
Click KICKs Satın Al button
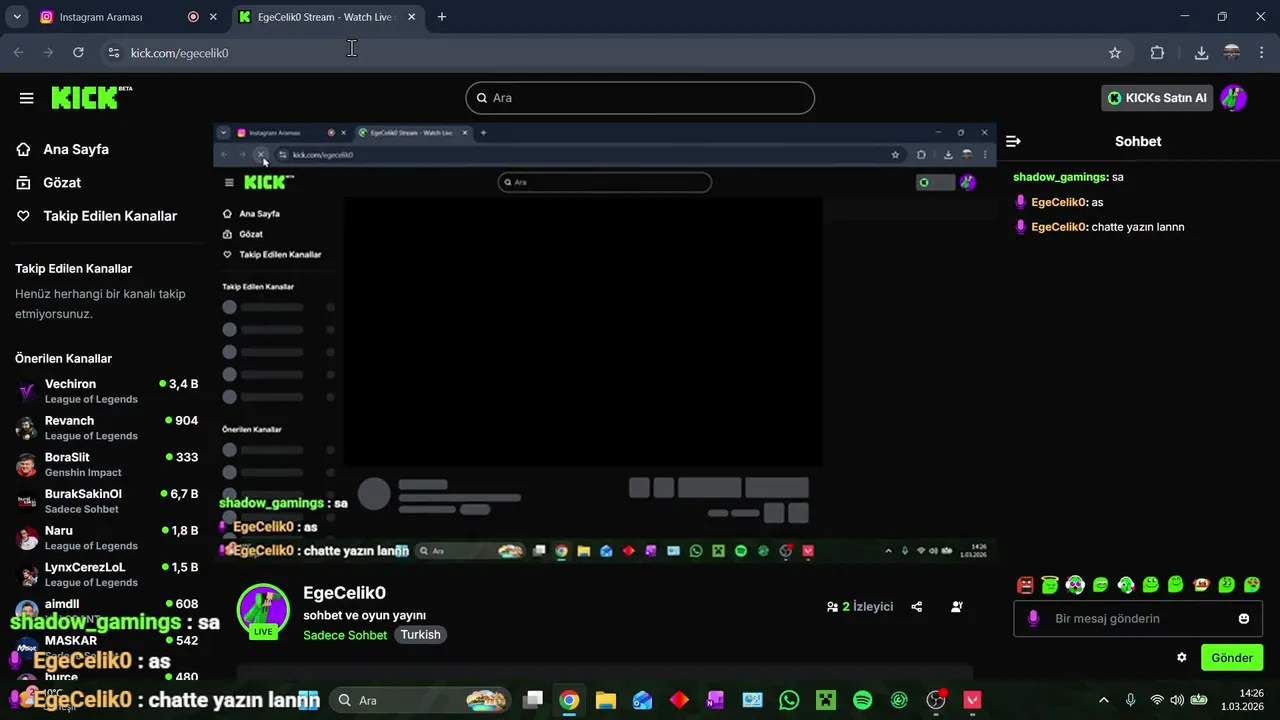(x=1157, y=98)
